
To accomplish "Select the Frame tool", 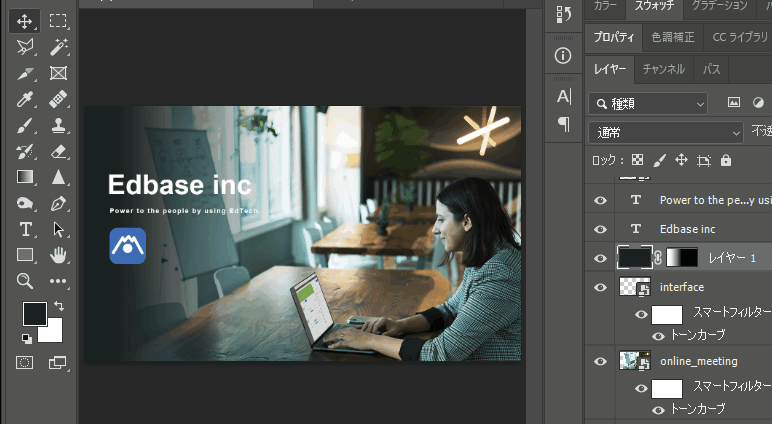I will click(58, 73).
